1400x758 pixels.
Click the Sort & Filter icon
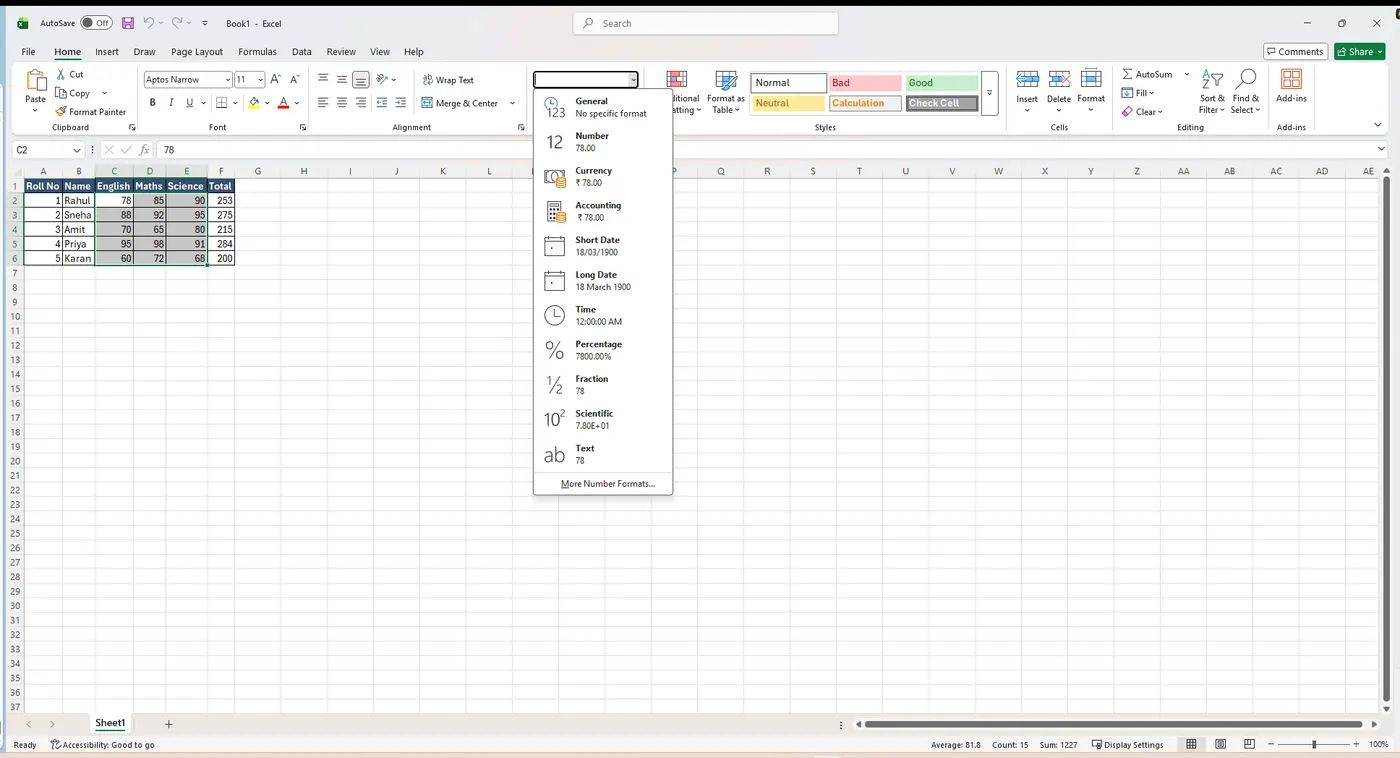coord(1212,79)
